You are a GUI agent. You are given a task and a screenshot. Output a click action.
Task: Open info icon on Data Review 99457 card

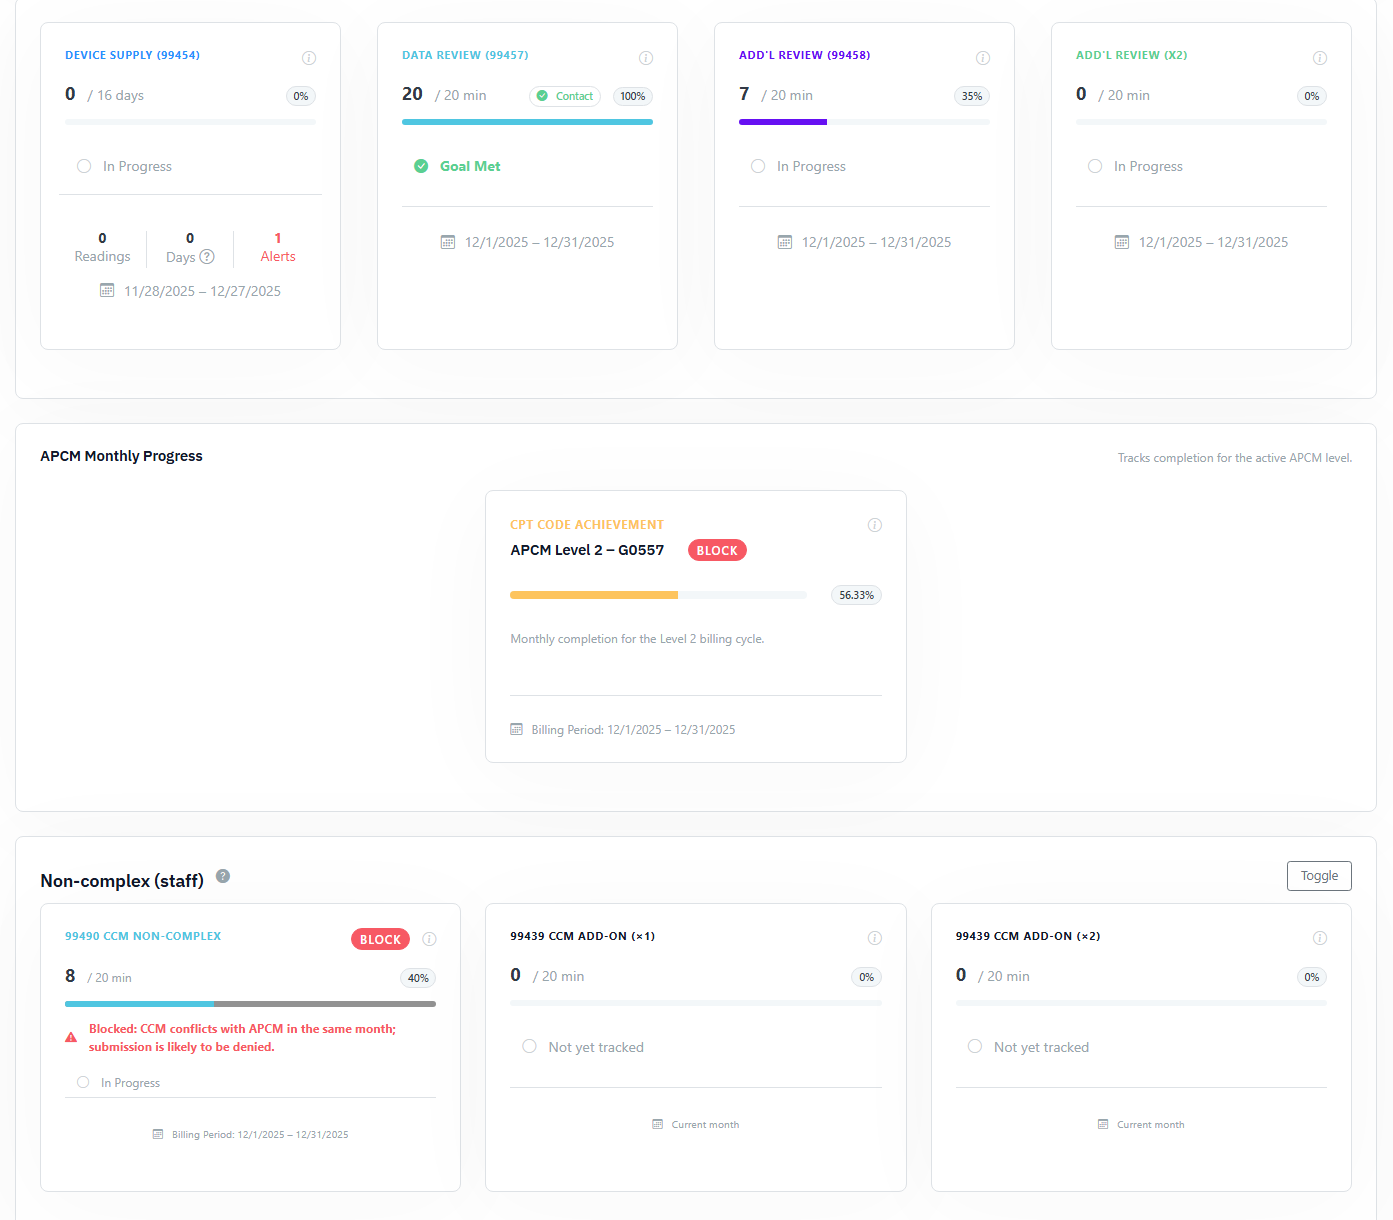[x=646, y=58]
